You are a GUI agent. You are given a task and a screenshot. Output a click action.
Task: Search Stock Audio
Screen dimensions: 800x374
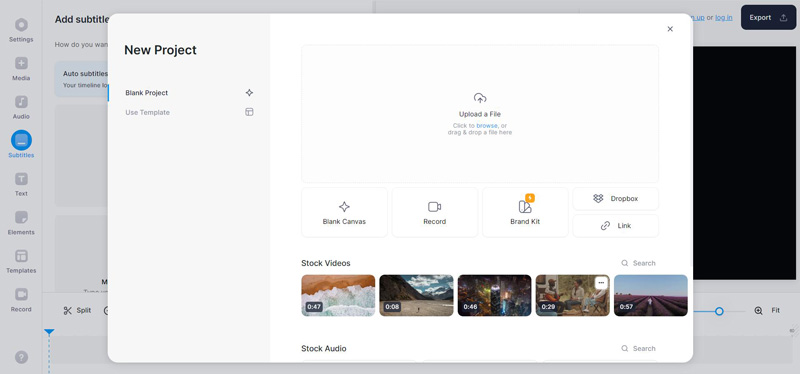(x=638, y=348)
